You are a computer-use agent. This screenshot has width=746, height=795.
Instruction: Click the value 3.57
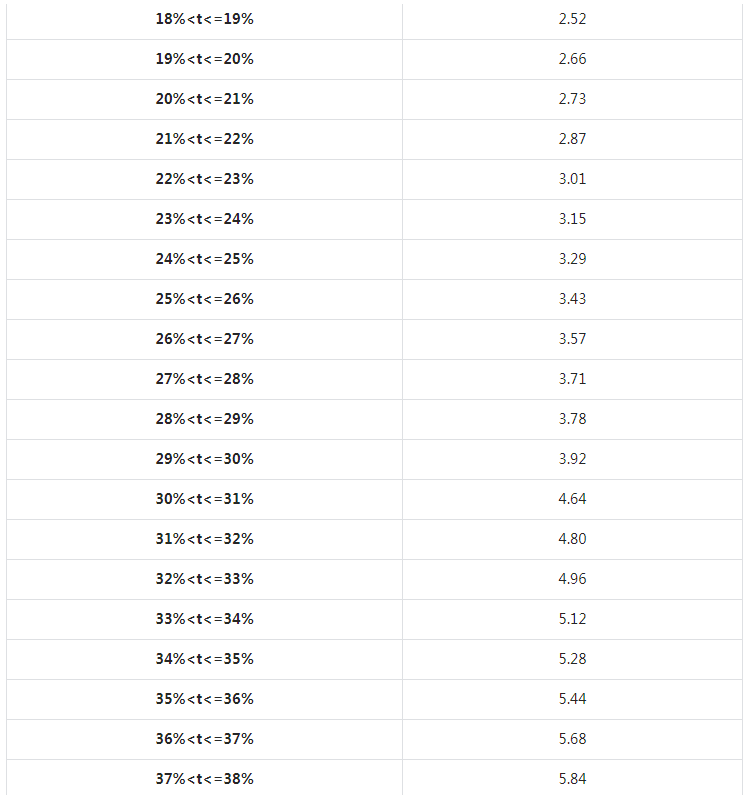pyautogui.click(x=572, y=339)
